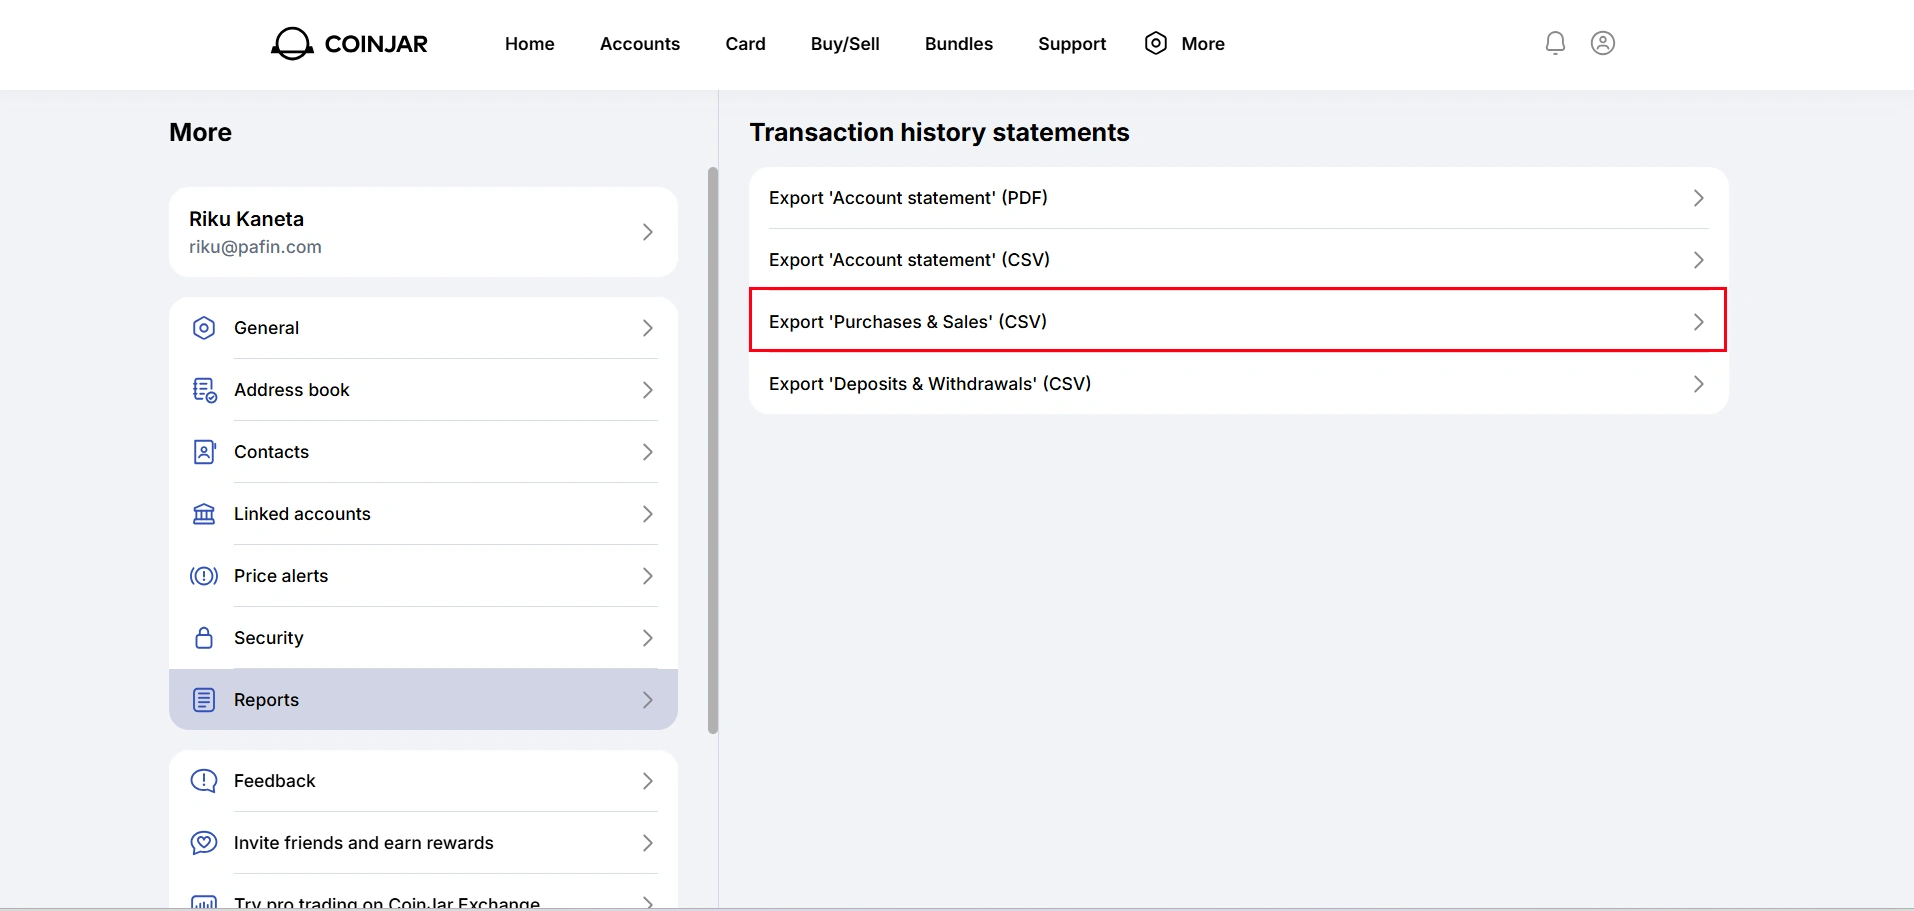Image resolution: width=1914 pixels, height=911 pixels.
Task: Click the Security padlock icon
Action: (204, 638)
